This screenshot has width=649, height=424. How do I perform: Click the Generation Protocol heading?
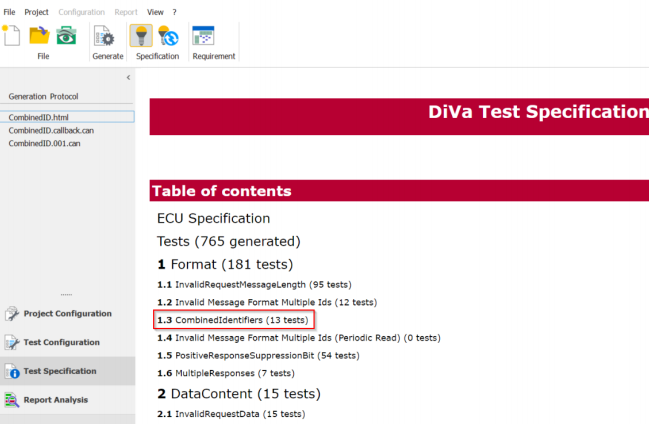point(43,96)
